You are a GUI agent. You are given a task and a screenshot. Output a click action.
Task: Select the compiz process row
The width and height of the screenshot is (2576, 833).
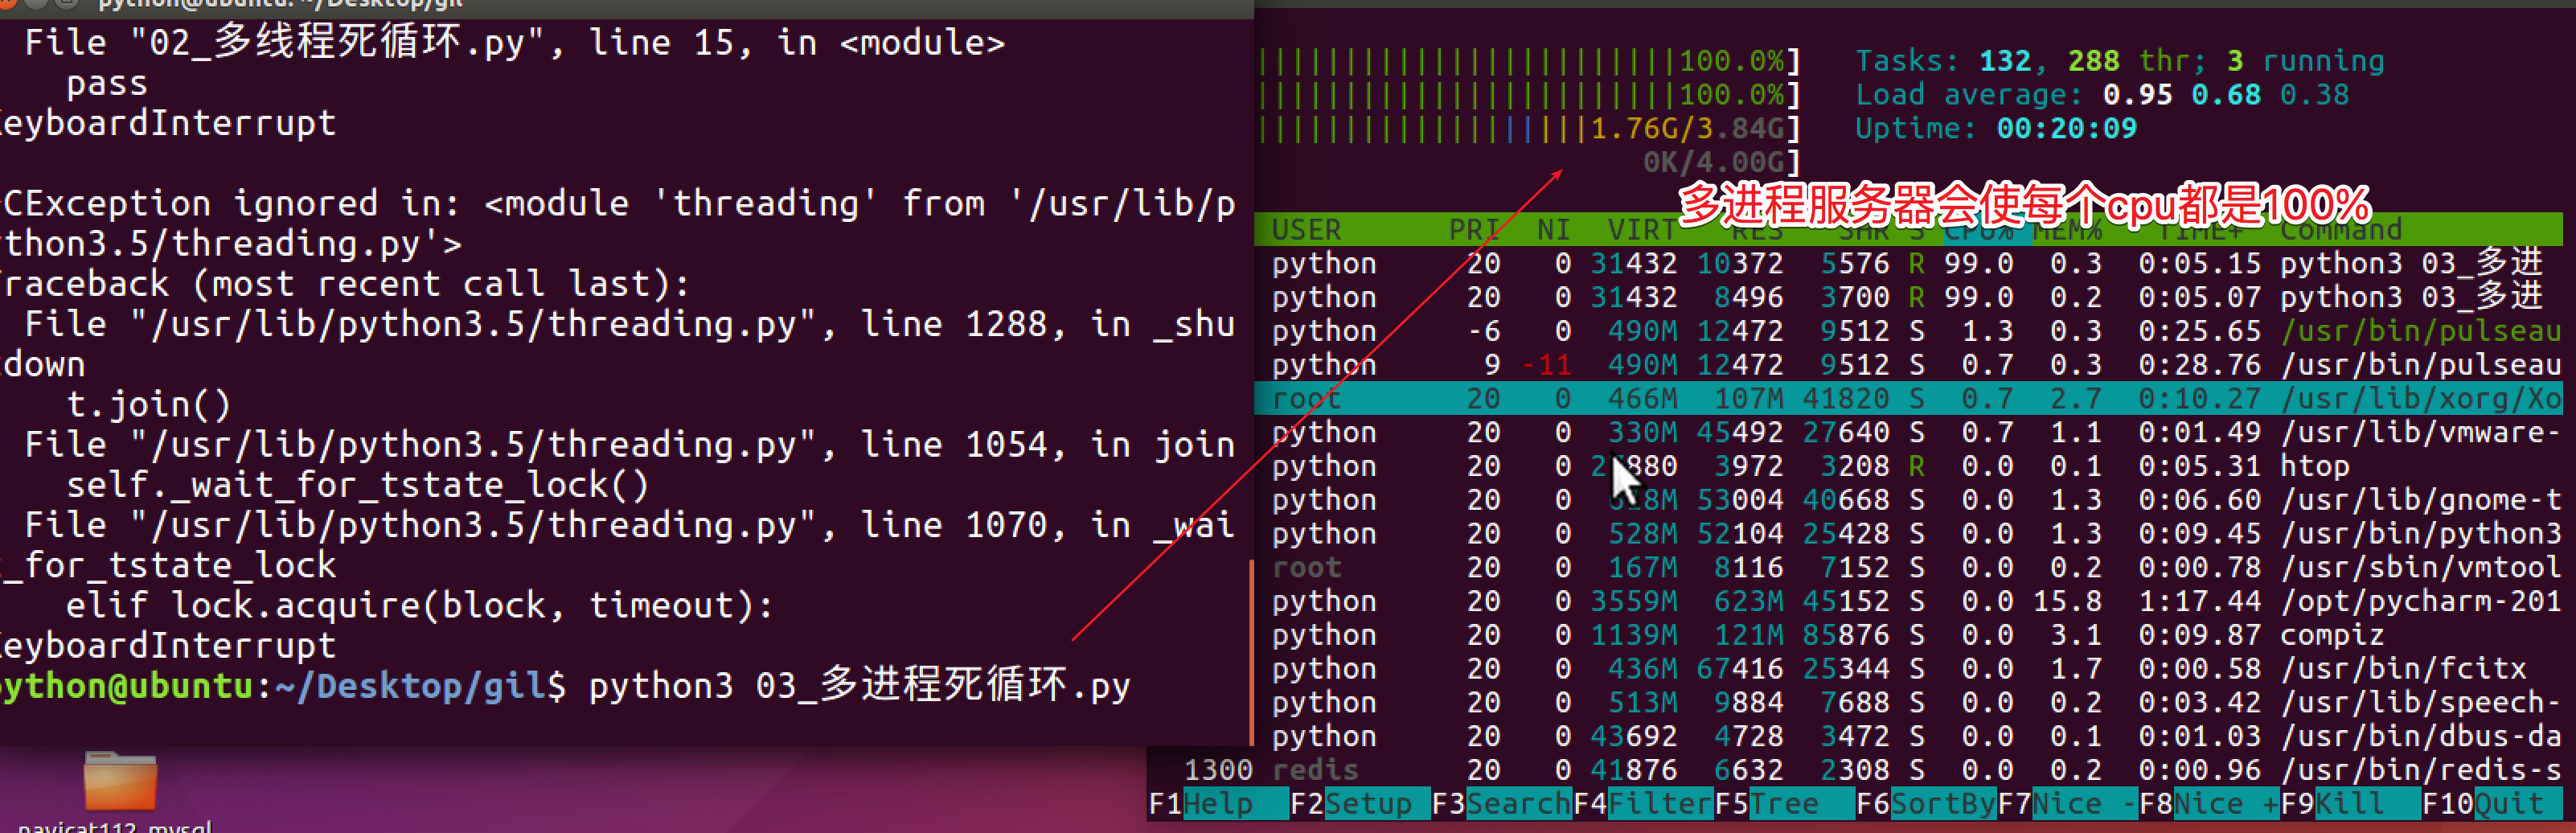point(1908,635)
